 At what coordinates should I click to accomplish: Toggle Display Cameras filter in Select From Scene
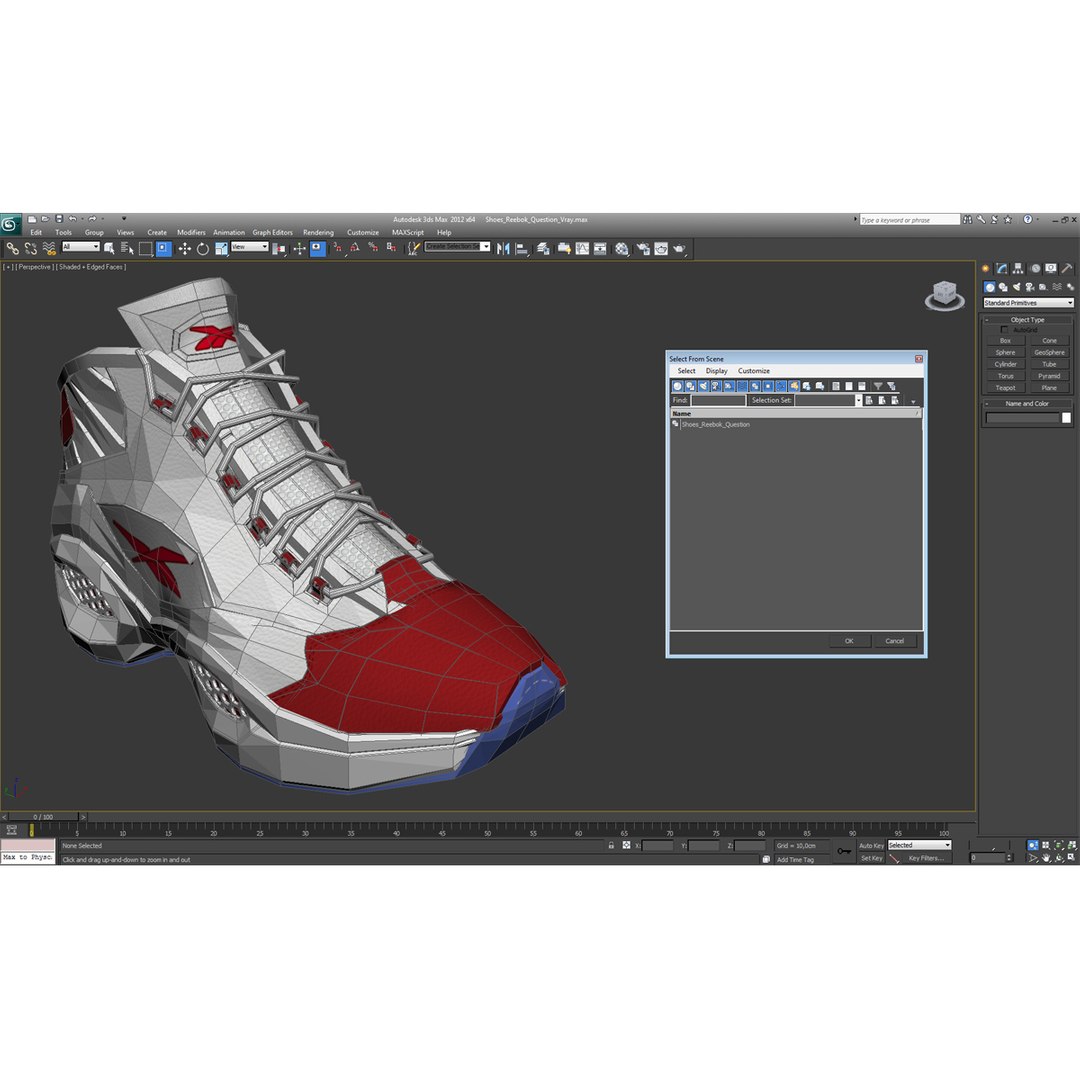[x=716, y=386]
